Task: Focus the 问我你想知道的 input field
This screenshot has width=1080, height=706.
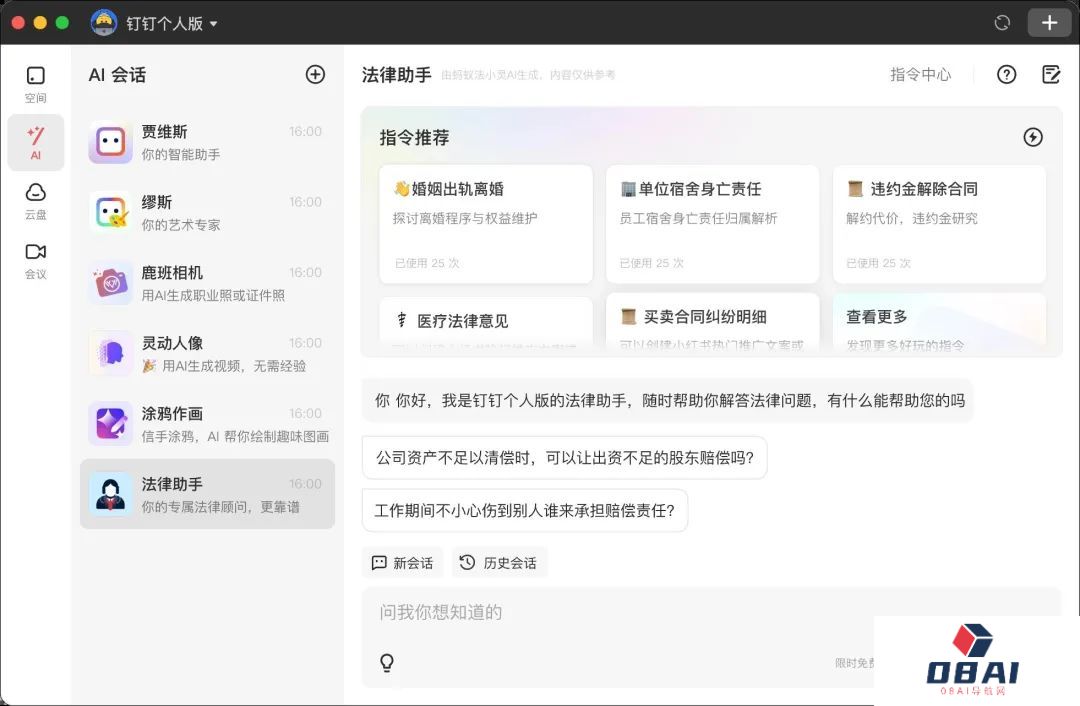Action: (712, 637)
